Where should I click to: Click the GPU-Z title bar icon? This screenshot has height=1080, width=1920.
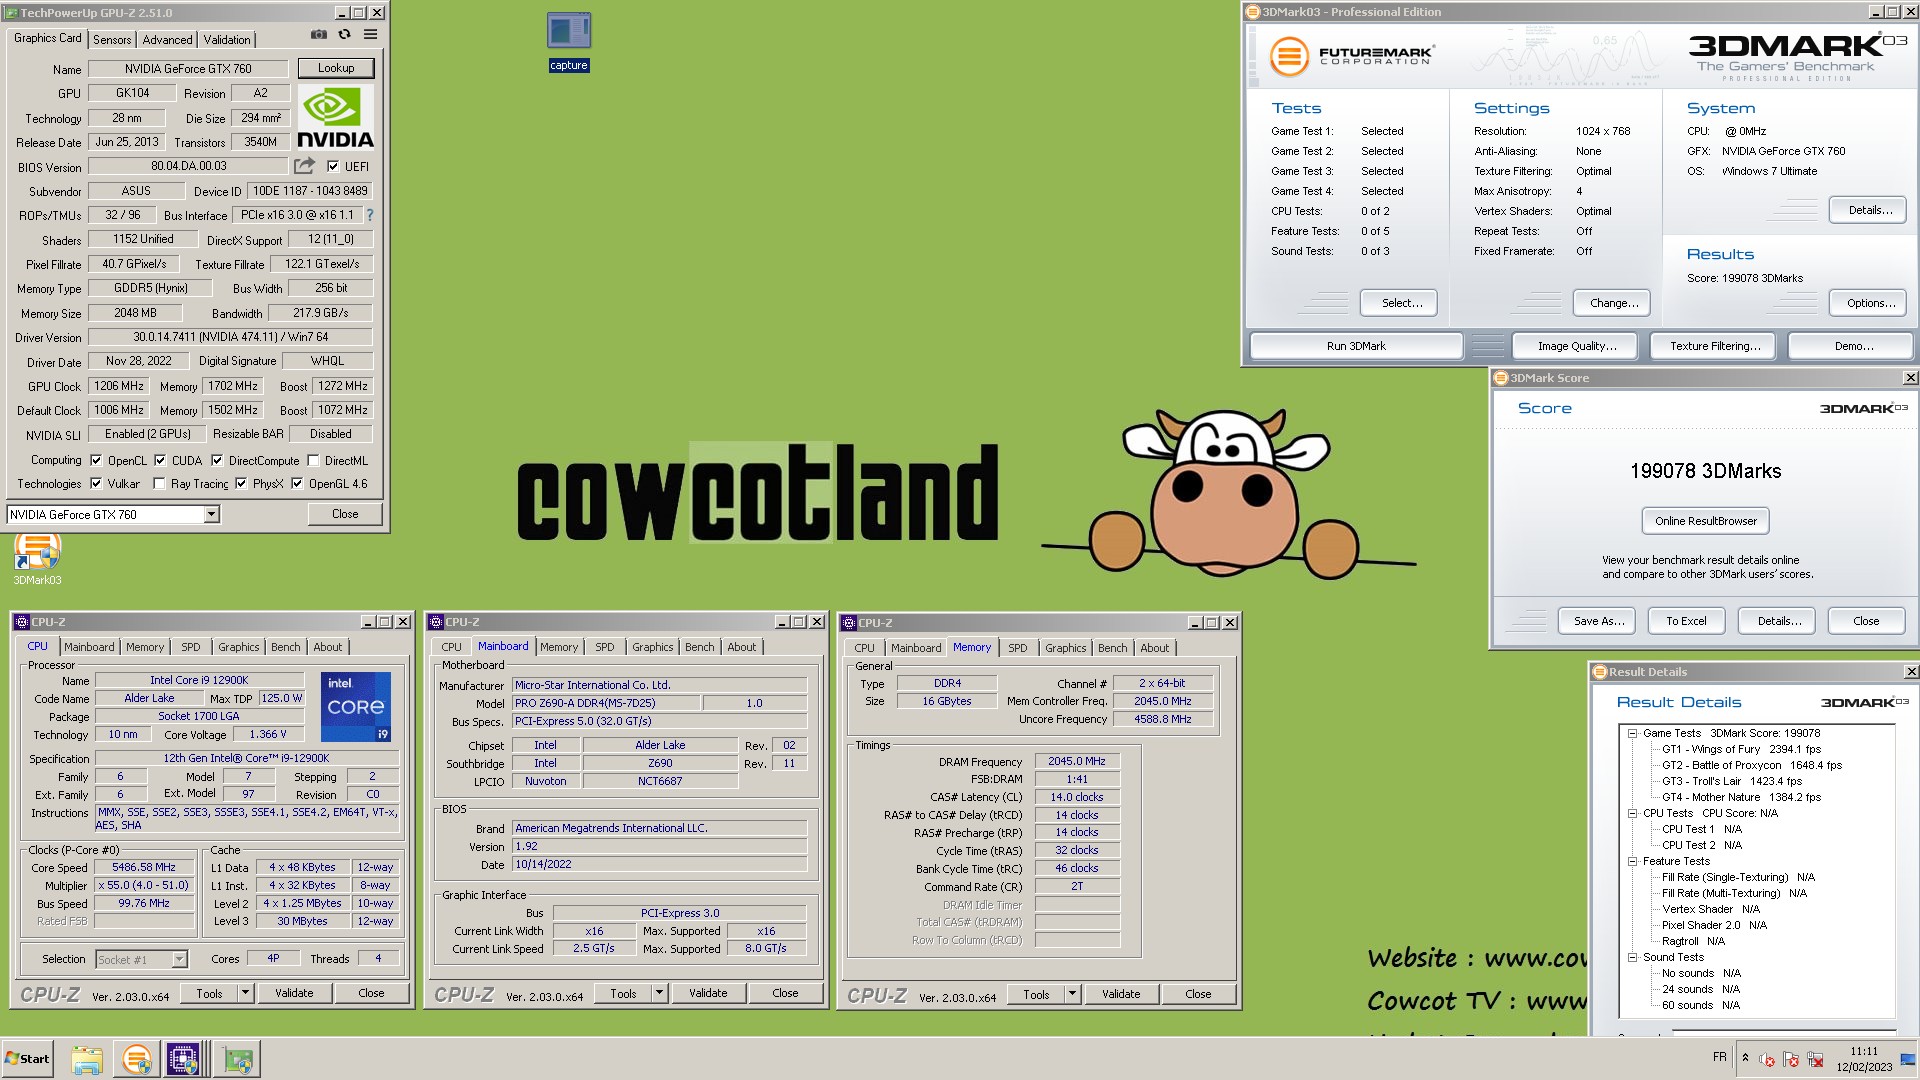(x=12, y=13)
